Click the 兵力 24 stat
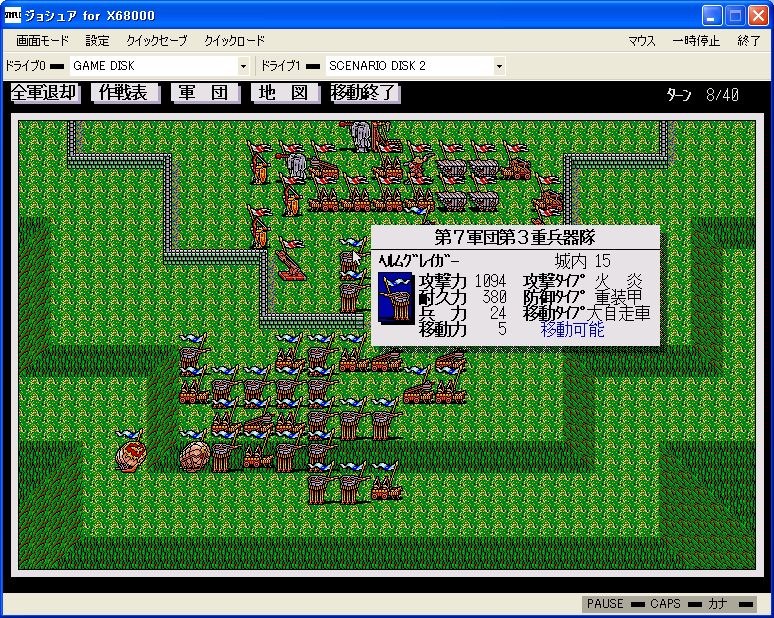 463,313
